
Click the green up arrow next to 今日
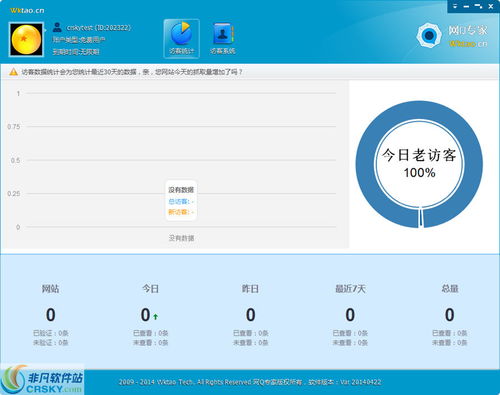(x=156, y=316)
